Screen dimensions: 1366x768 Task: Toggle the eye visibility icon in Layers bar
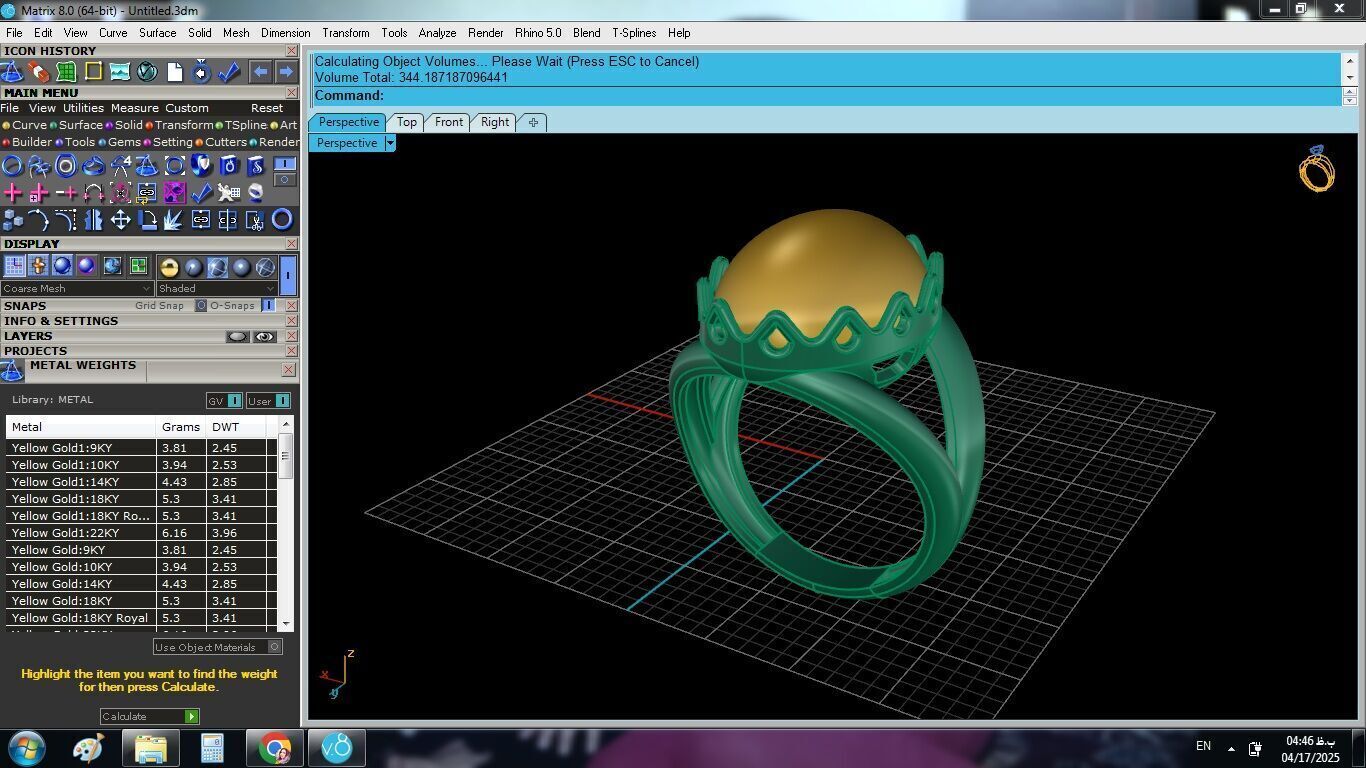pyautogui.click(x=264, y=337)
